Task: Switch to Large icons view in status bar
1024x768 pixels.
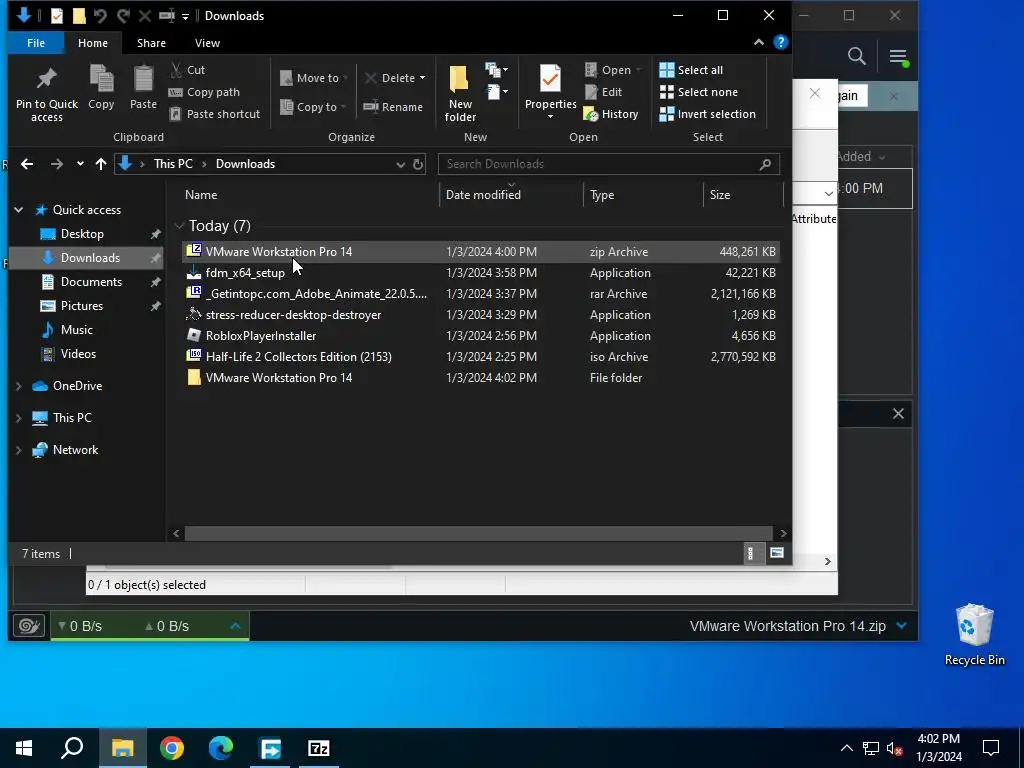Action: click(776, 554)
